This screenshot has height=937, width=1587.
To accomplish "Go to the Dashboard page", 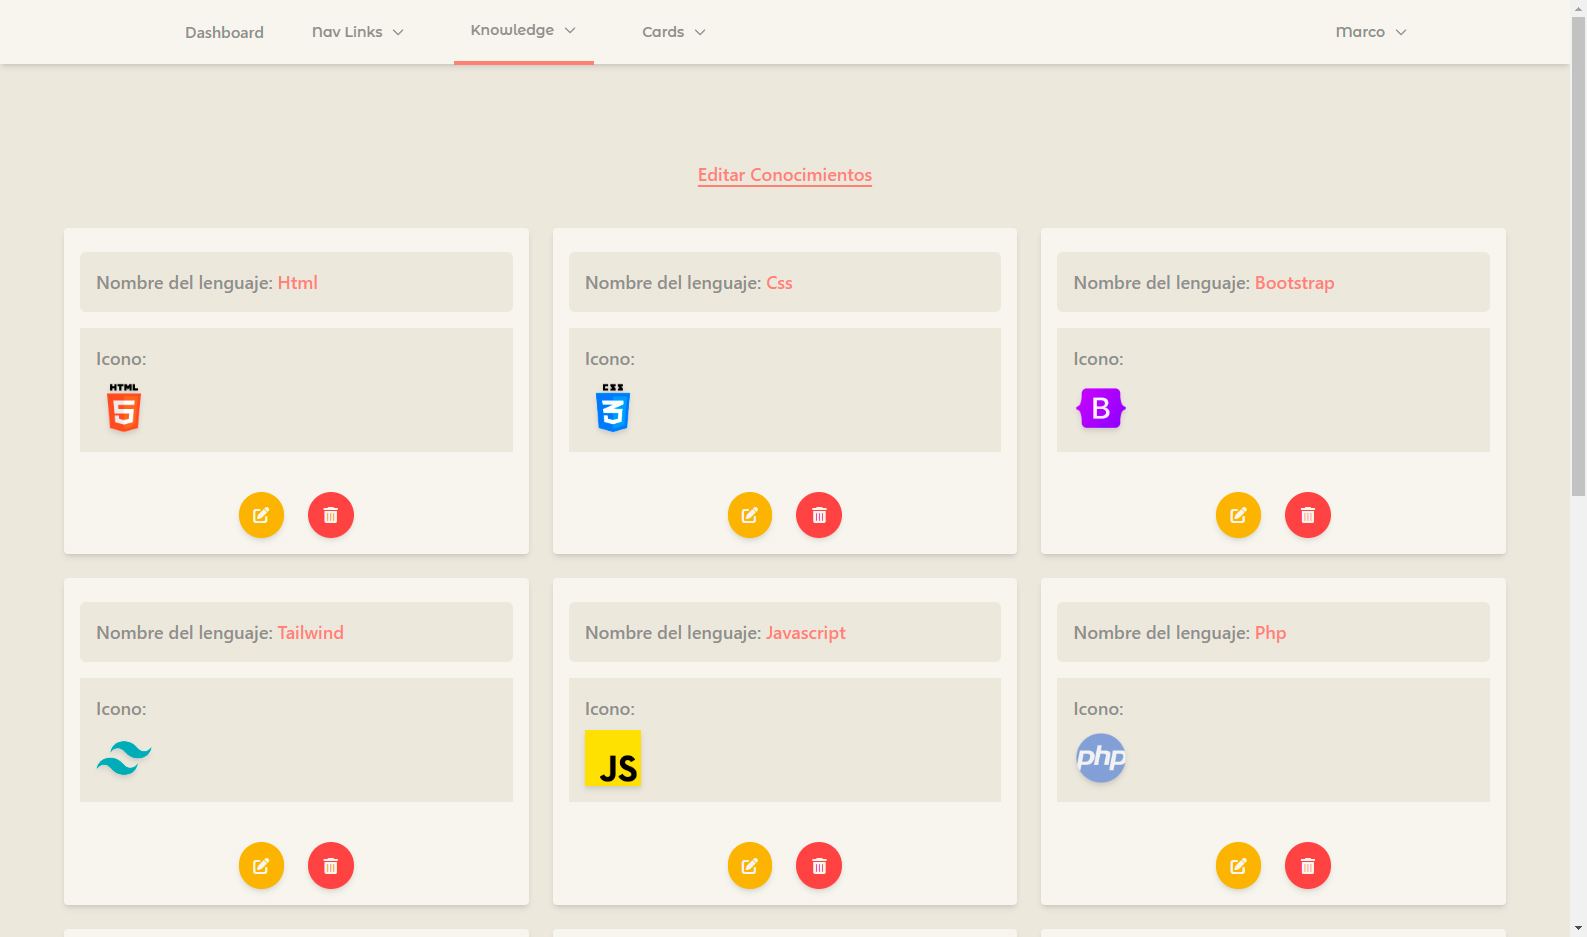I will click(224, 32).
